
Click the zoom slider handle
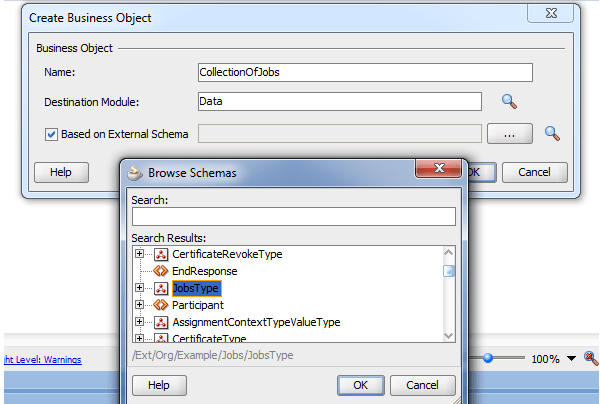click(x=487, y=358)
